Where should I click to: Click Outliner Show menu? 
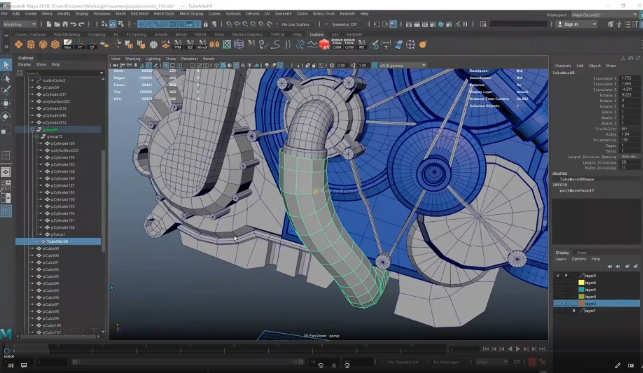pyautogui.click(x=41, y=64)
